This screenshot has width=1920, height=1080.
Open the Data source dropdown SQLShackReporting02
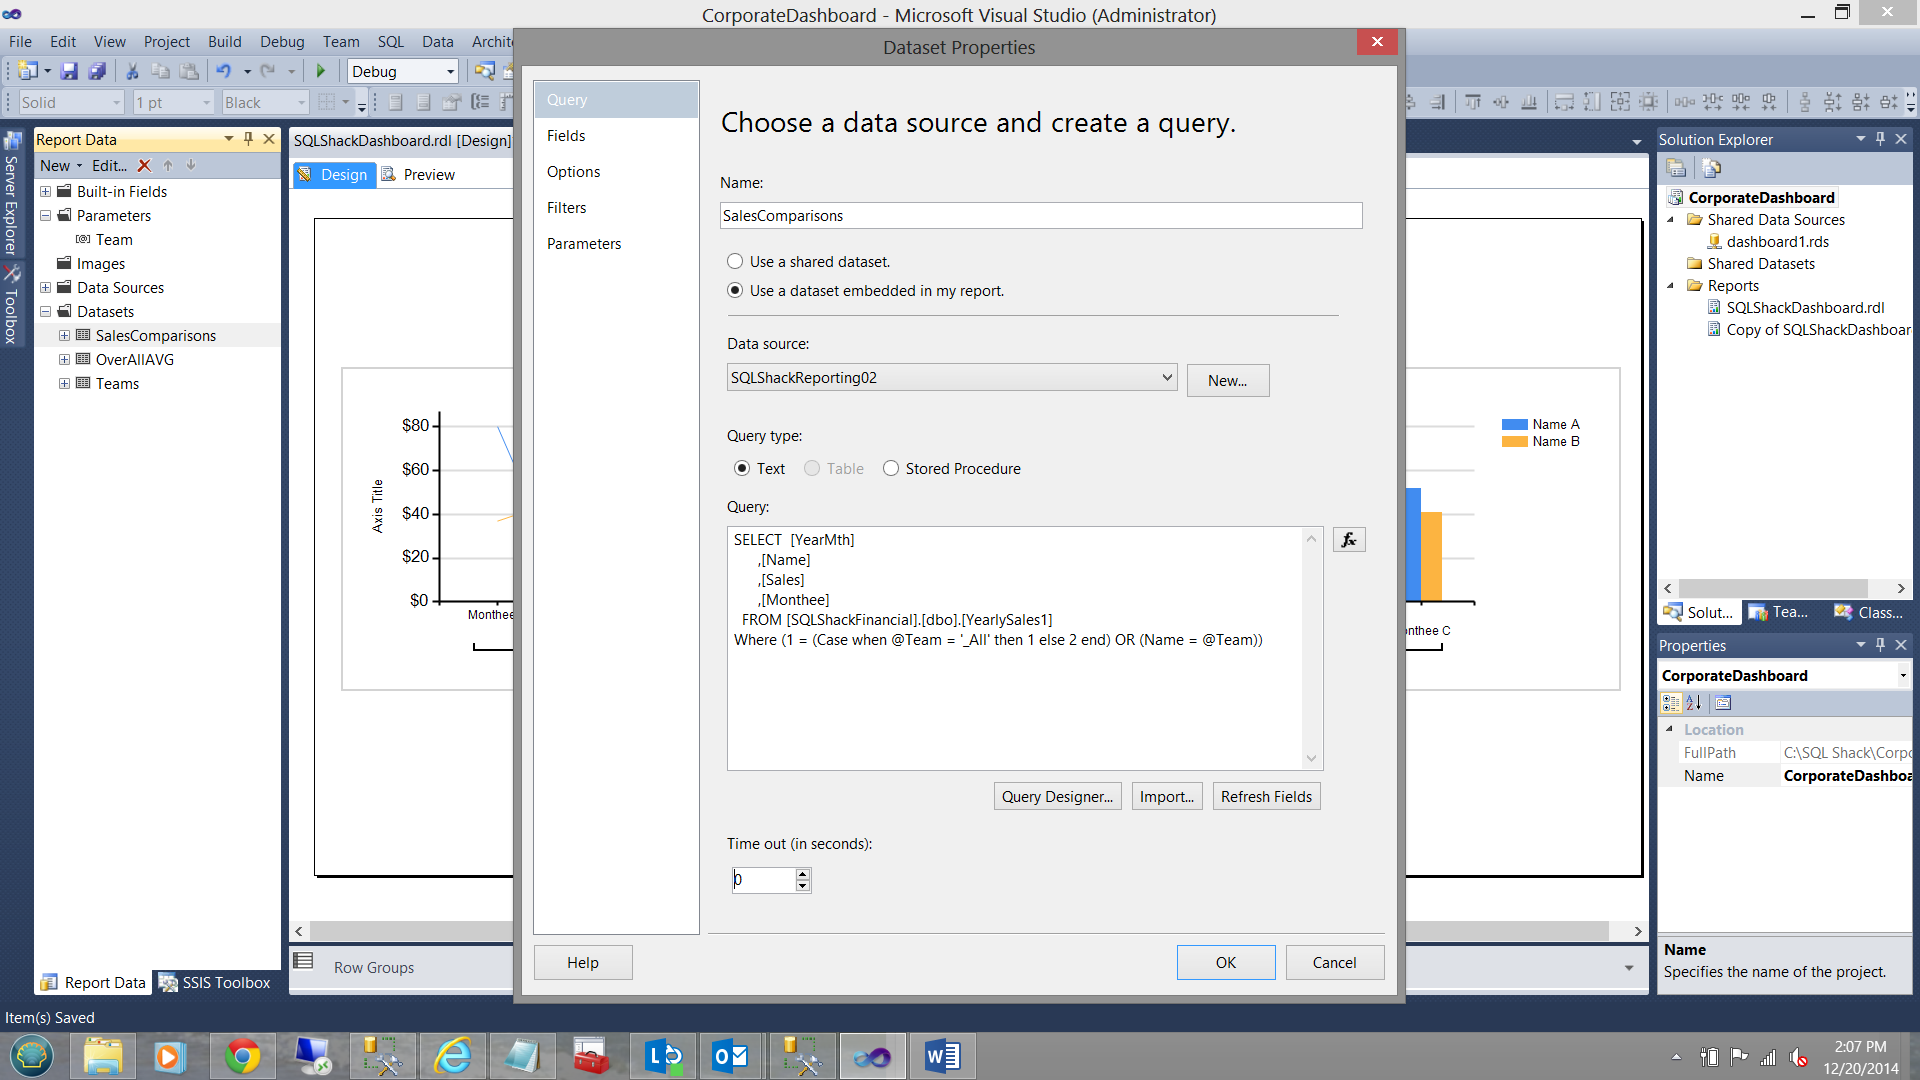click(x=951, y=378)
